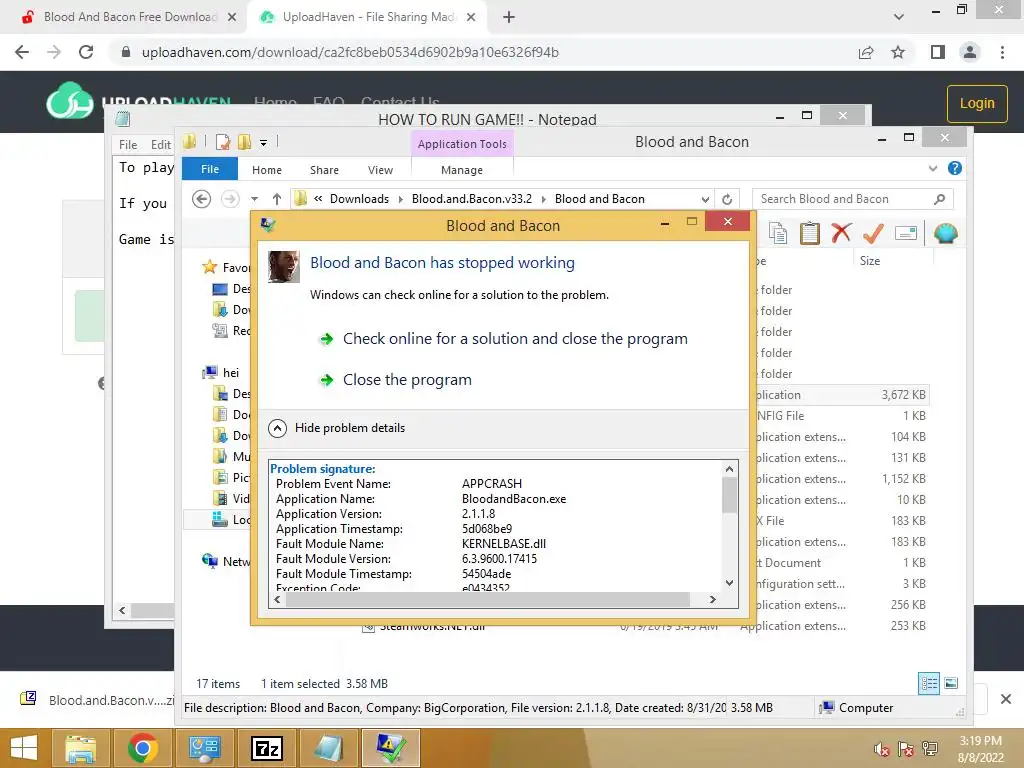
Task: Click the red X delete icon
Action: [841, 233]
